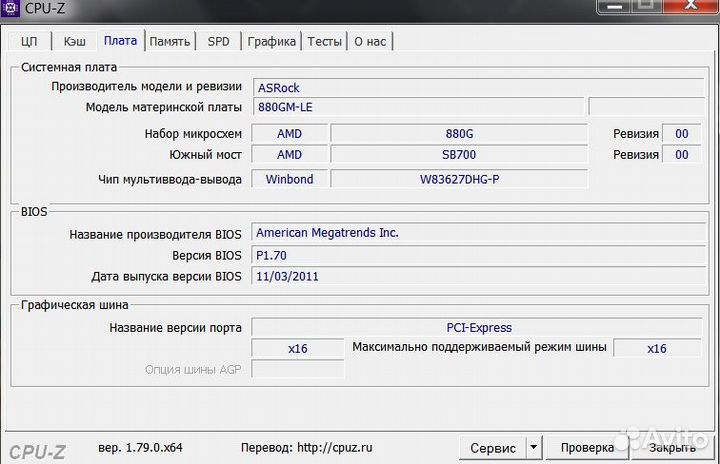The height and width of the screenshot is (464, 720).
Task: Switch to the ЦП tab
Action: tap(29, 41)
